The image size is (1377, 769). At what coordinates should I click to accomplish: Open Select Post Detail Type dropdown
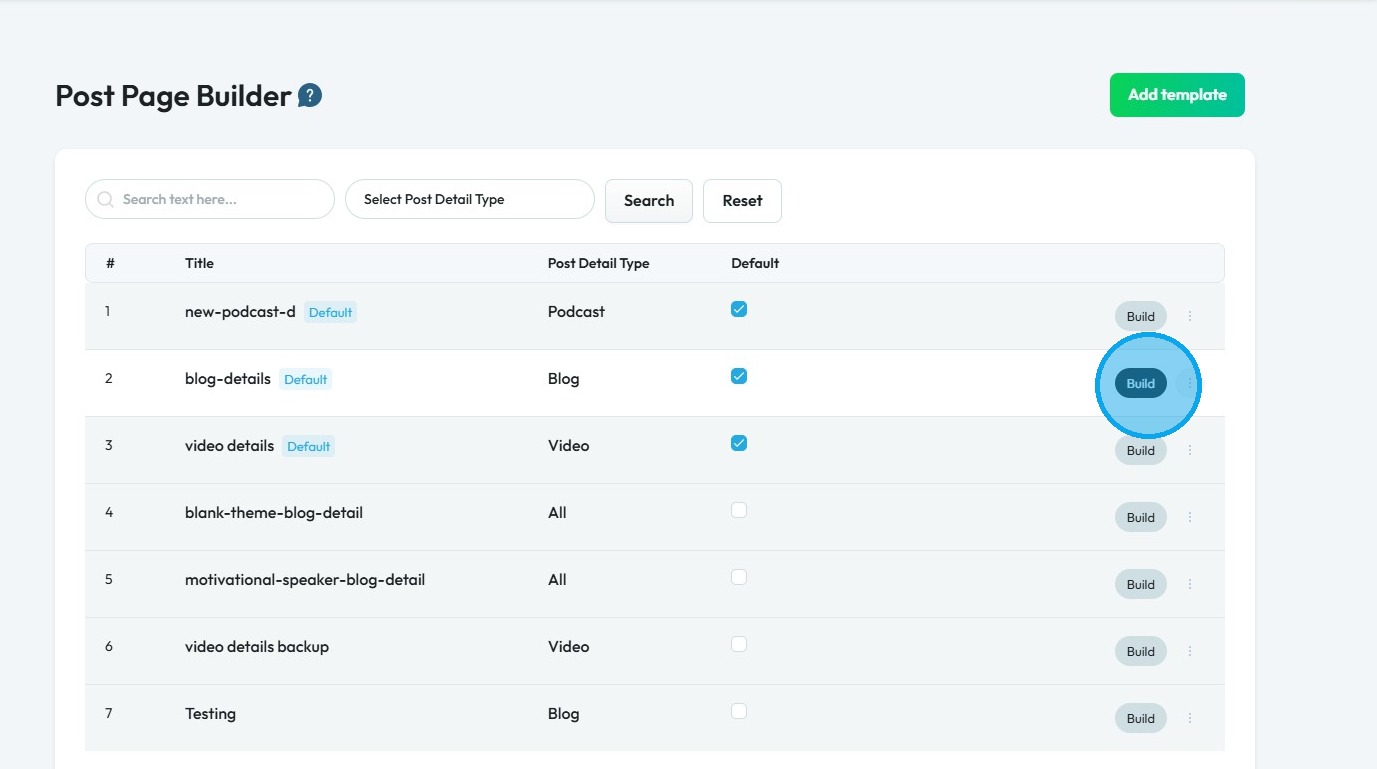click(469, 200)
